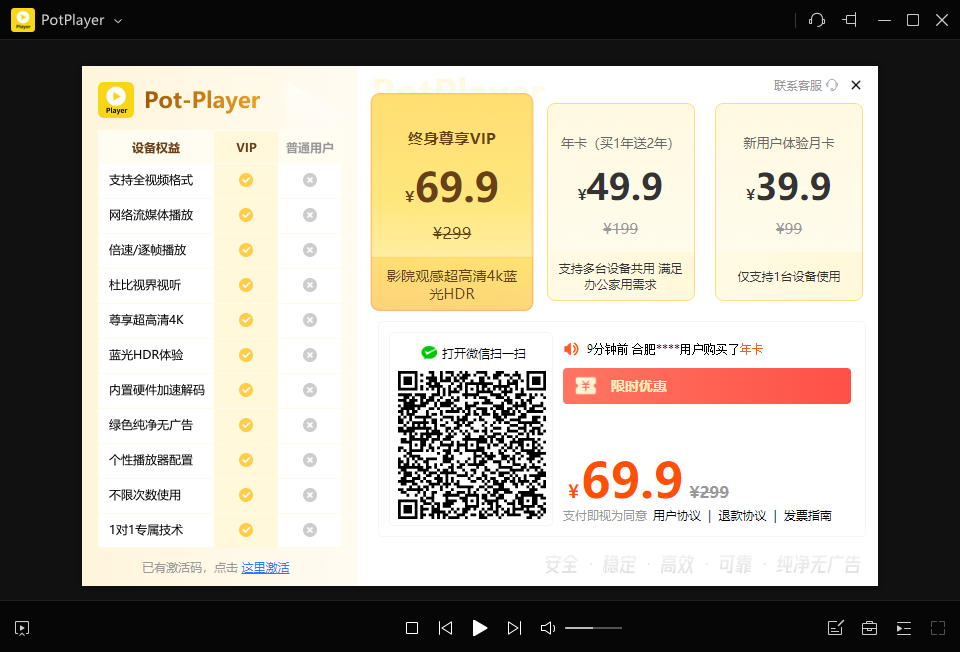Click the 蓝光HDR体验 feature row label
The height and width of the screenshot is (652, 960).
[146, 355]
